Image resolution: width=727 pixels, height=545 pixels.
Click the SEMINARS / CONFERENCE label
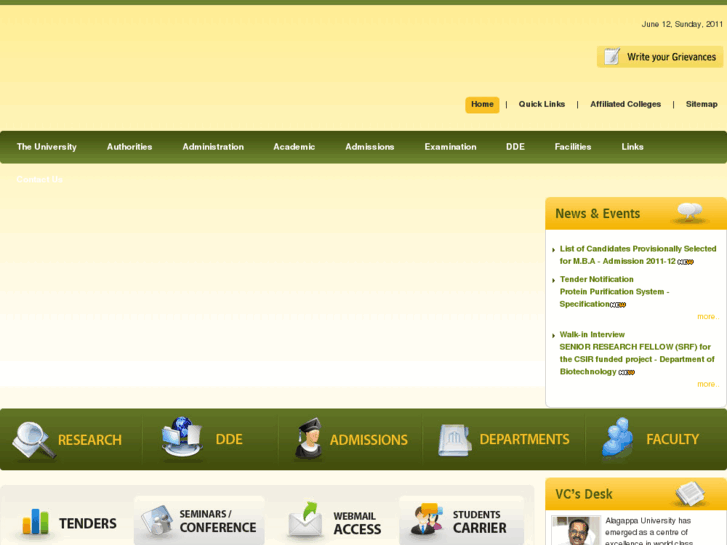[x=217, y=521]
